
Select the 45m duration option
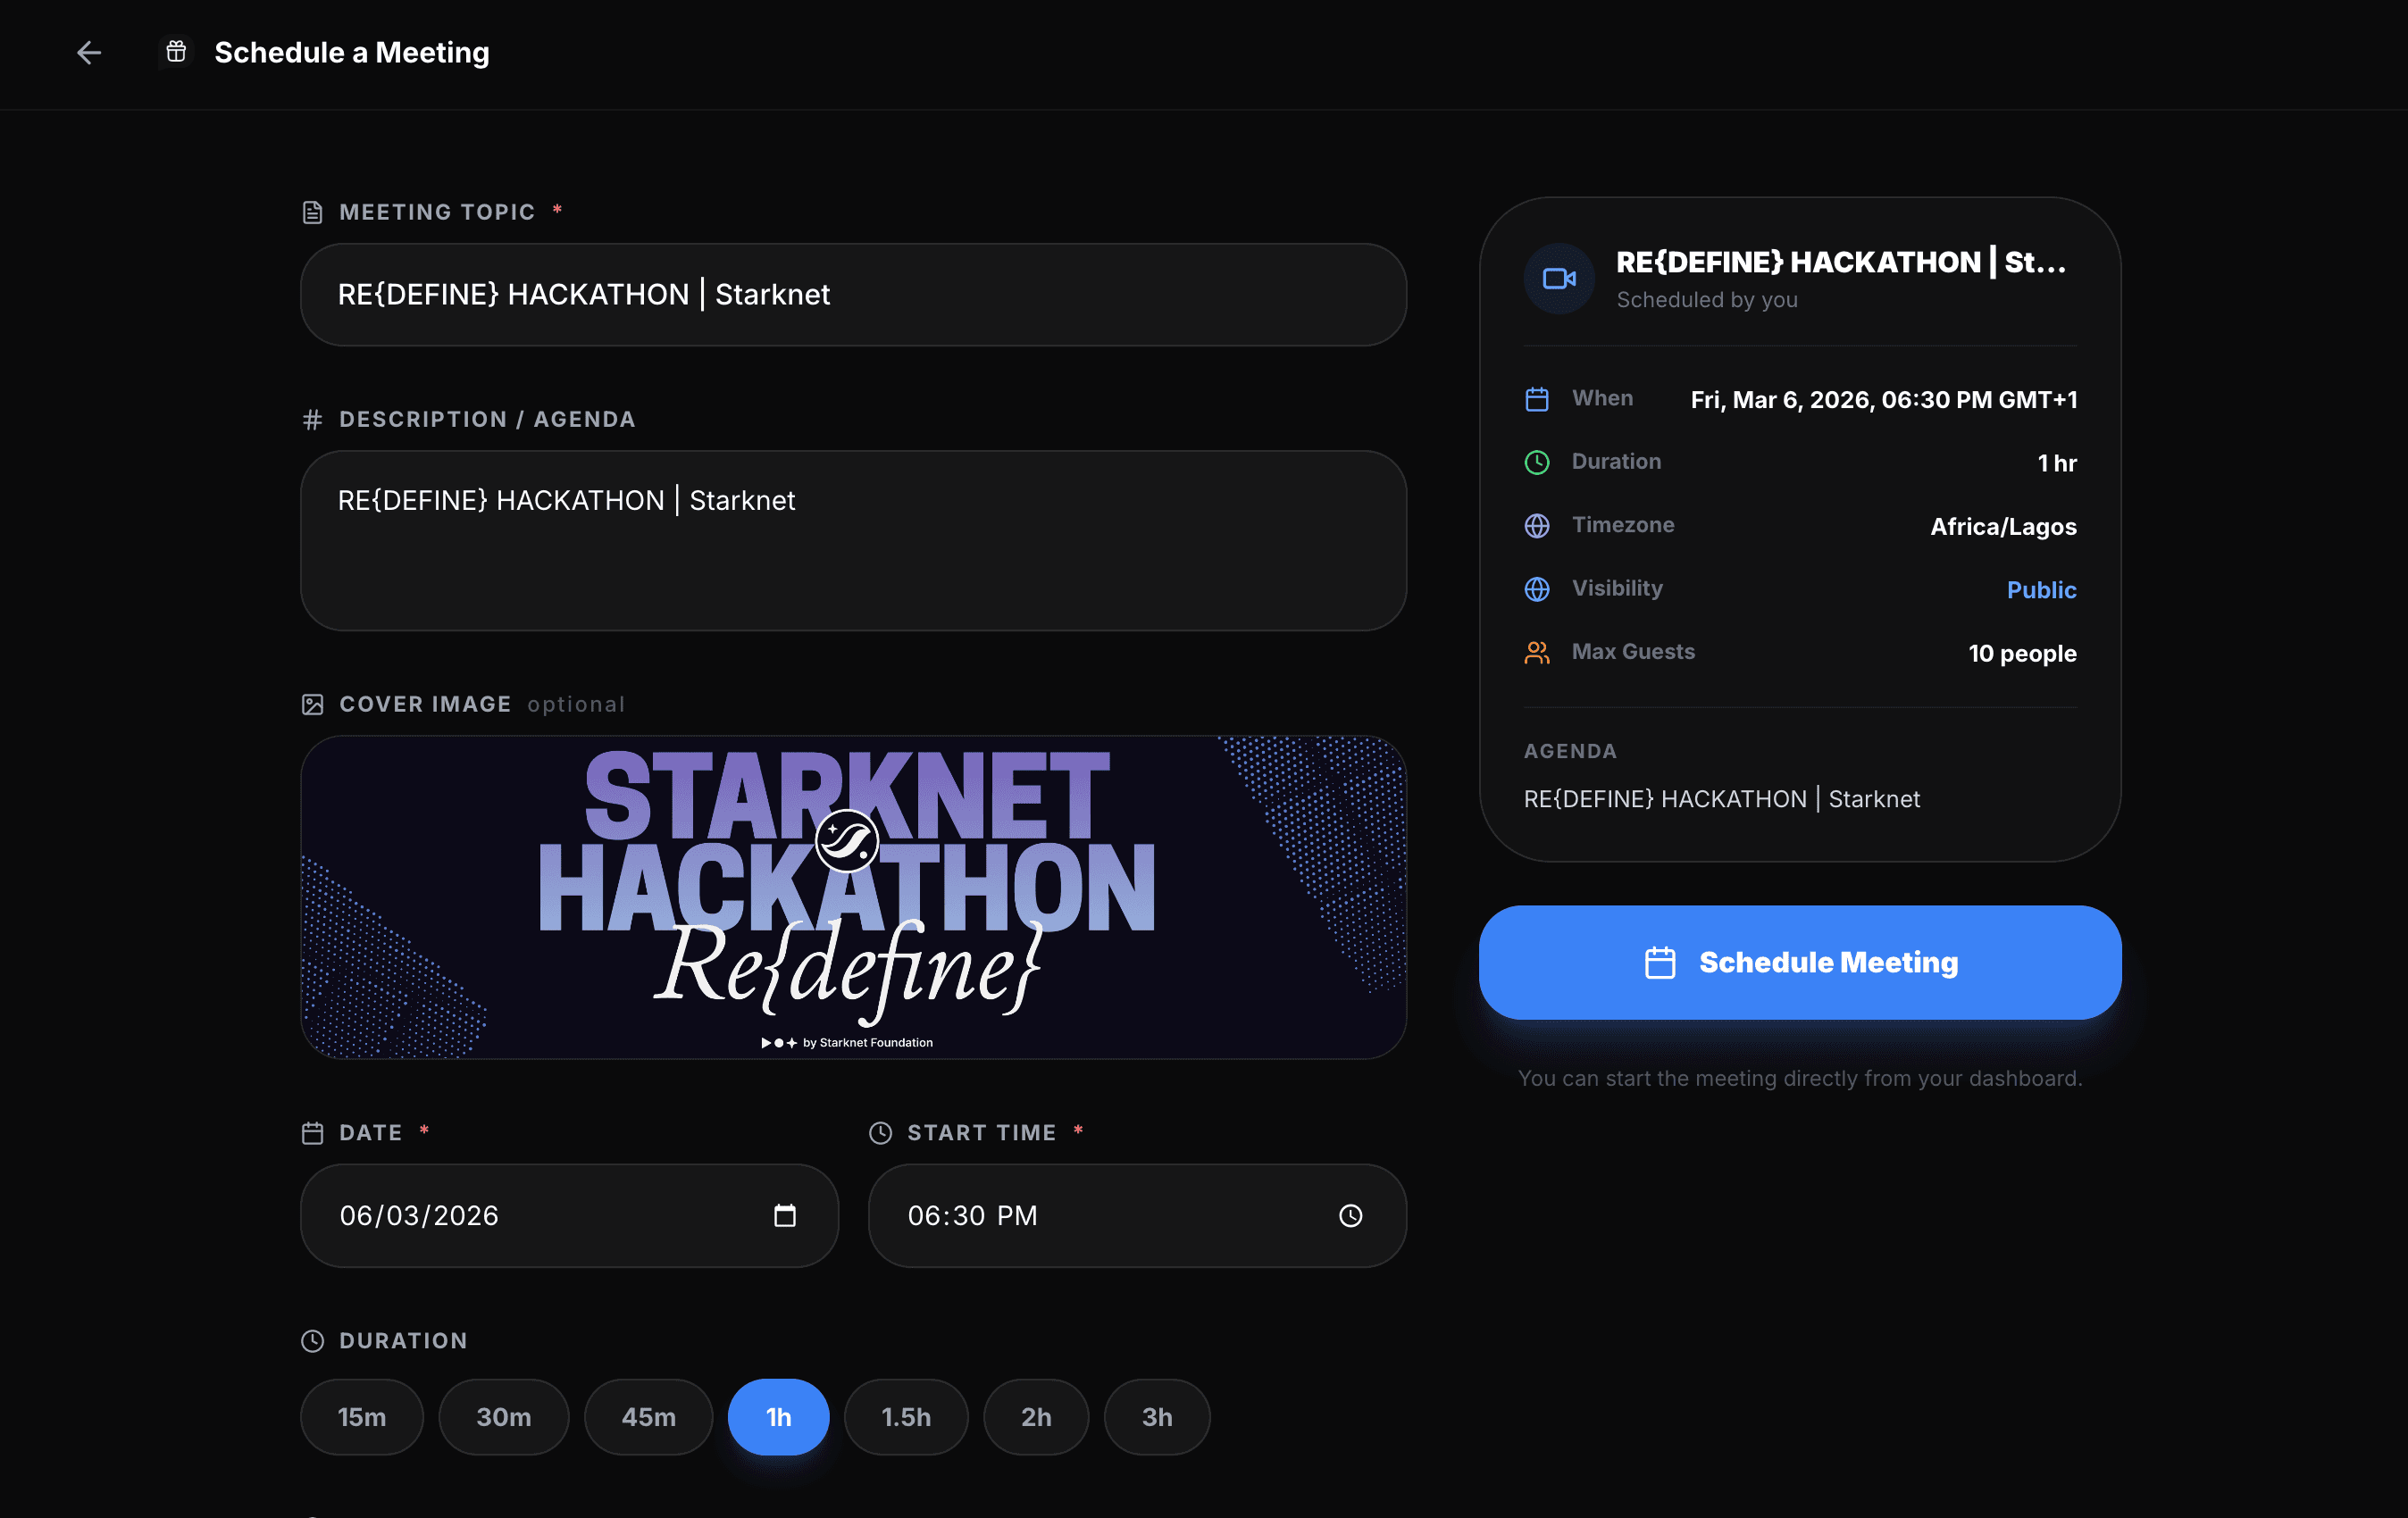click(x=649, y=1416)
